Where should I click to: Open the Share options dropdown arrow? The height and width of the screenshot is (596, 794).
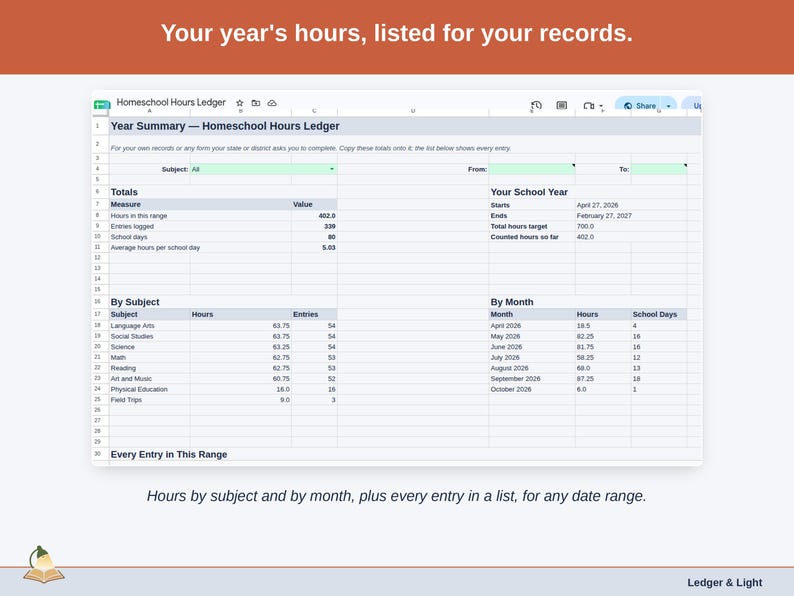(x=668, y=106)
